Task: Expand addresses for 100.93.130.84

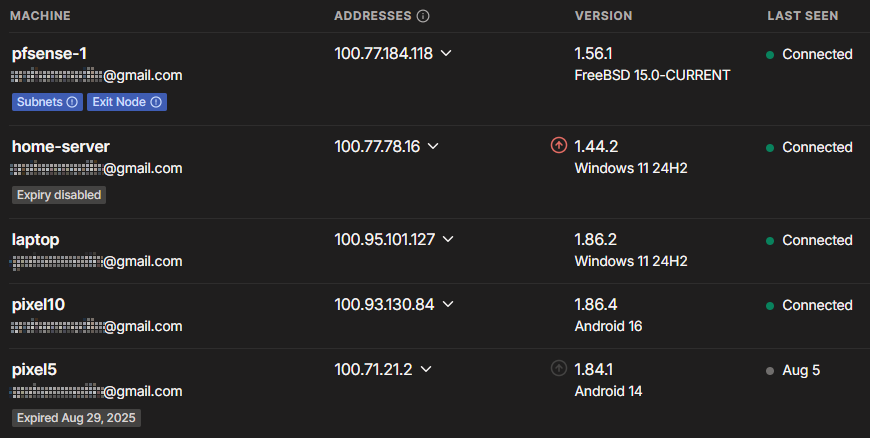Action: 448,304
